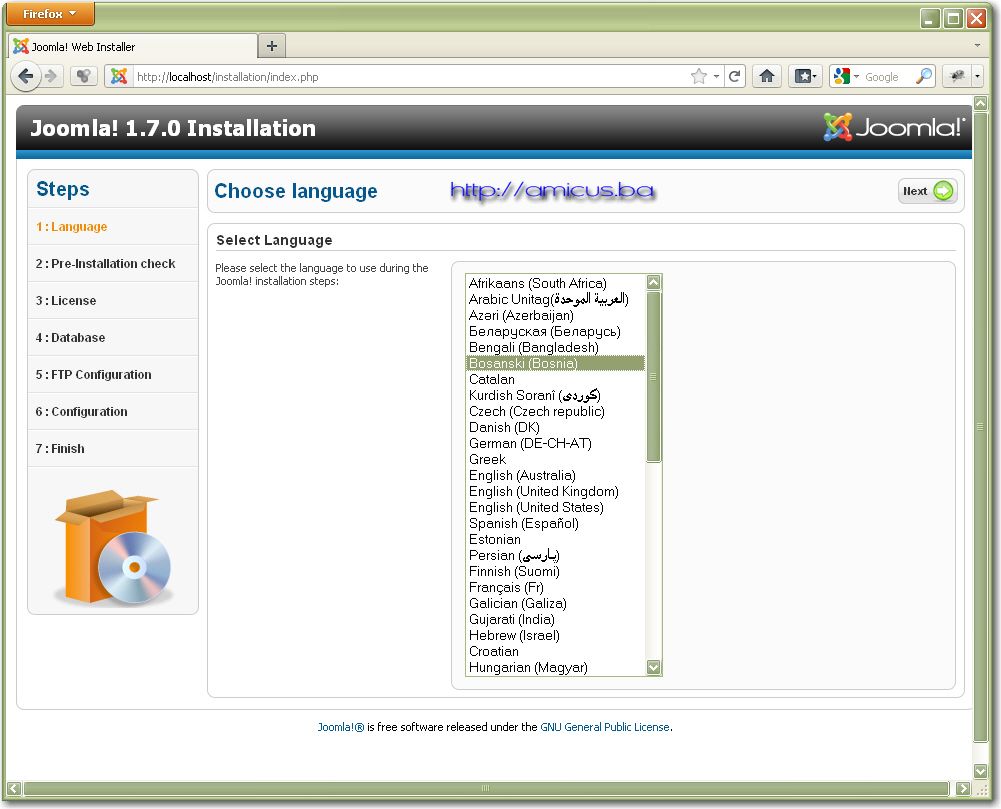Select German (DE-CH-AT) language
The image size is (1001, 809).
tap(555, 443)
